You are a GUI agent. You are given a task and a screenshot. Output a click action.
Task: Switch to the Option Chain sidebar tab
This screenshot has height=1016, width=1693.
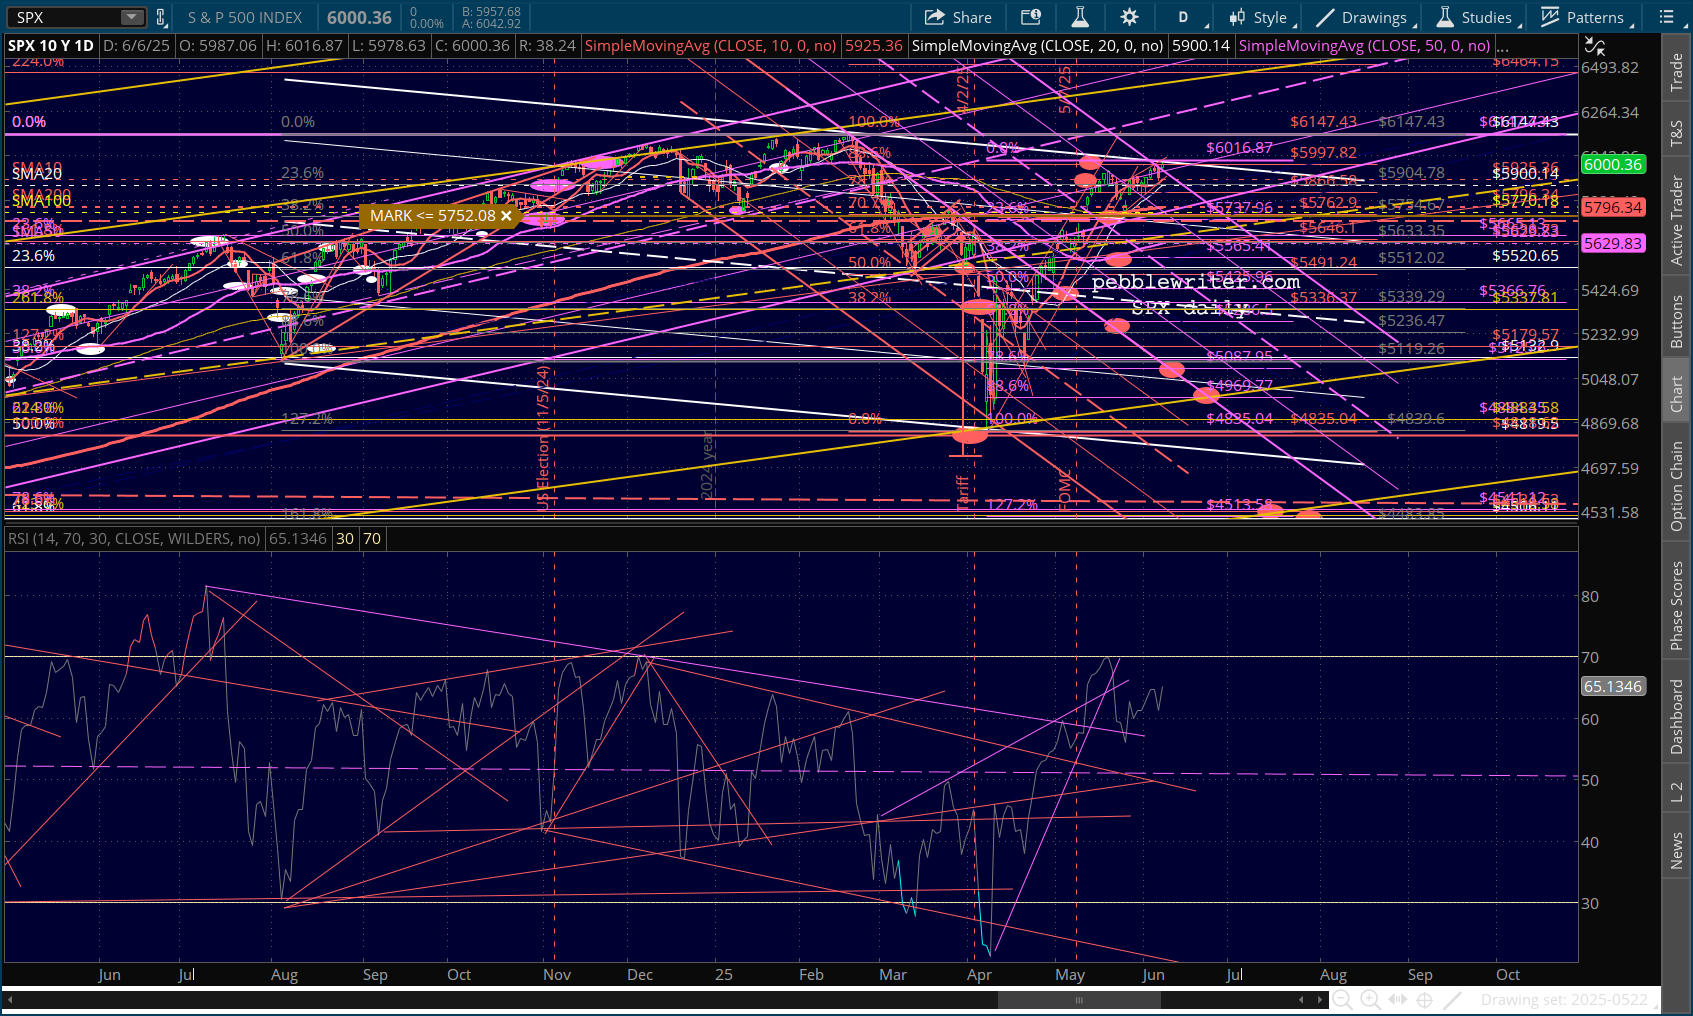click(1676, 486)
